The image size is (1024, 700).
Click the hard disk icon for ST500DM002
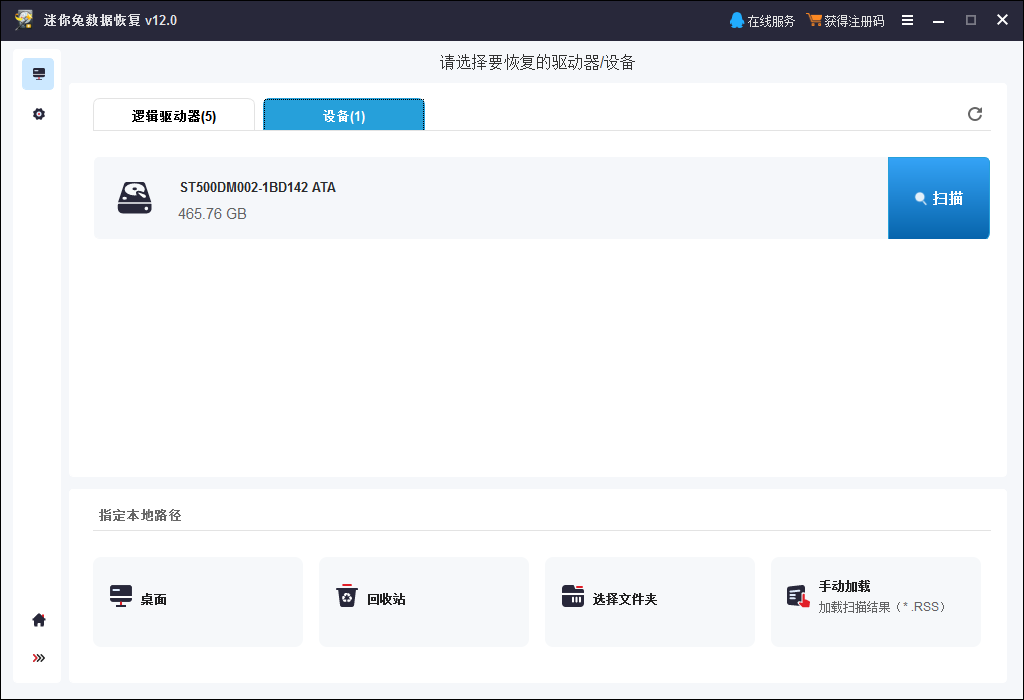point(135,198)
